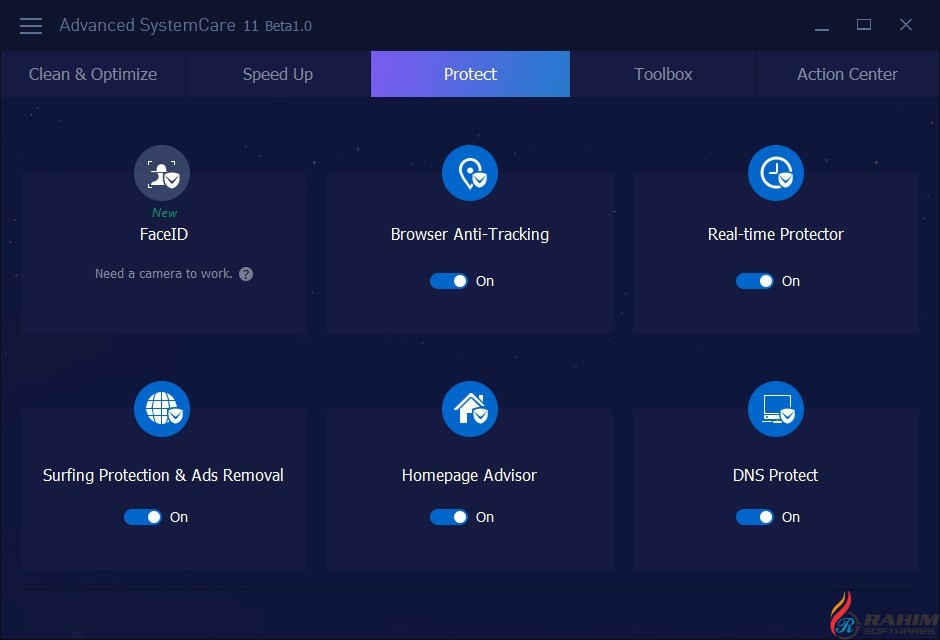
Task: Select the Protect tab
Action: click(471, 74)
